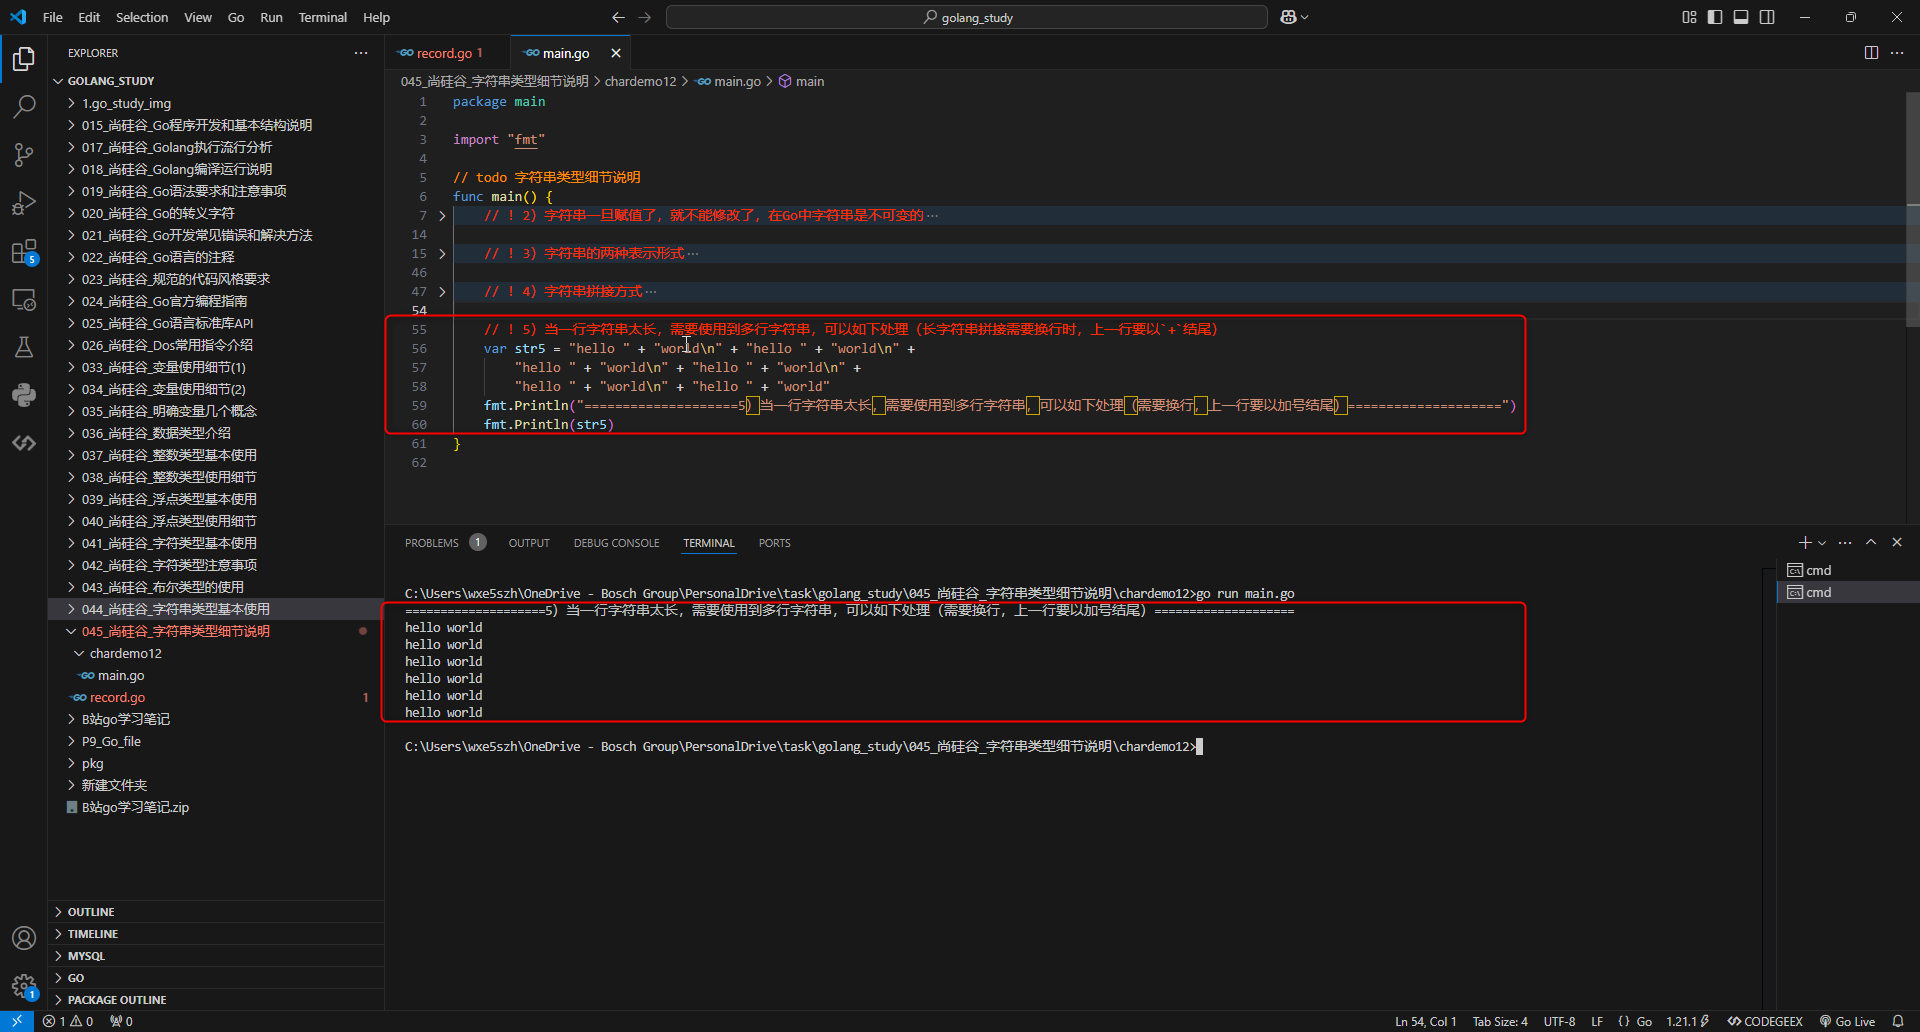This screenshot has width=1920, height=1032.
Task: Unfold the collapsed code region at line 7
Action: click(442, 216)
